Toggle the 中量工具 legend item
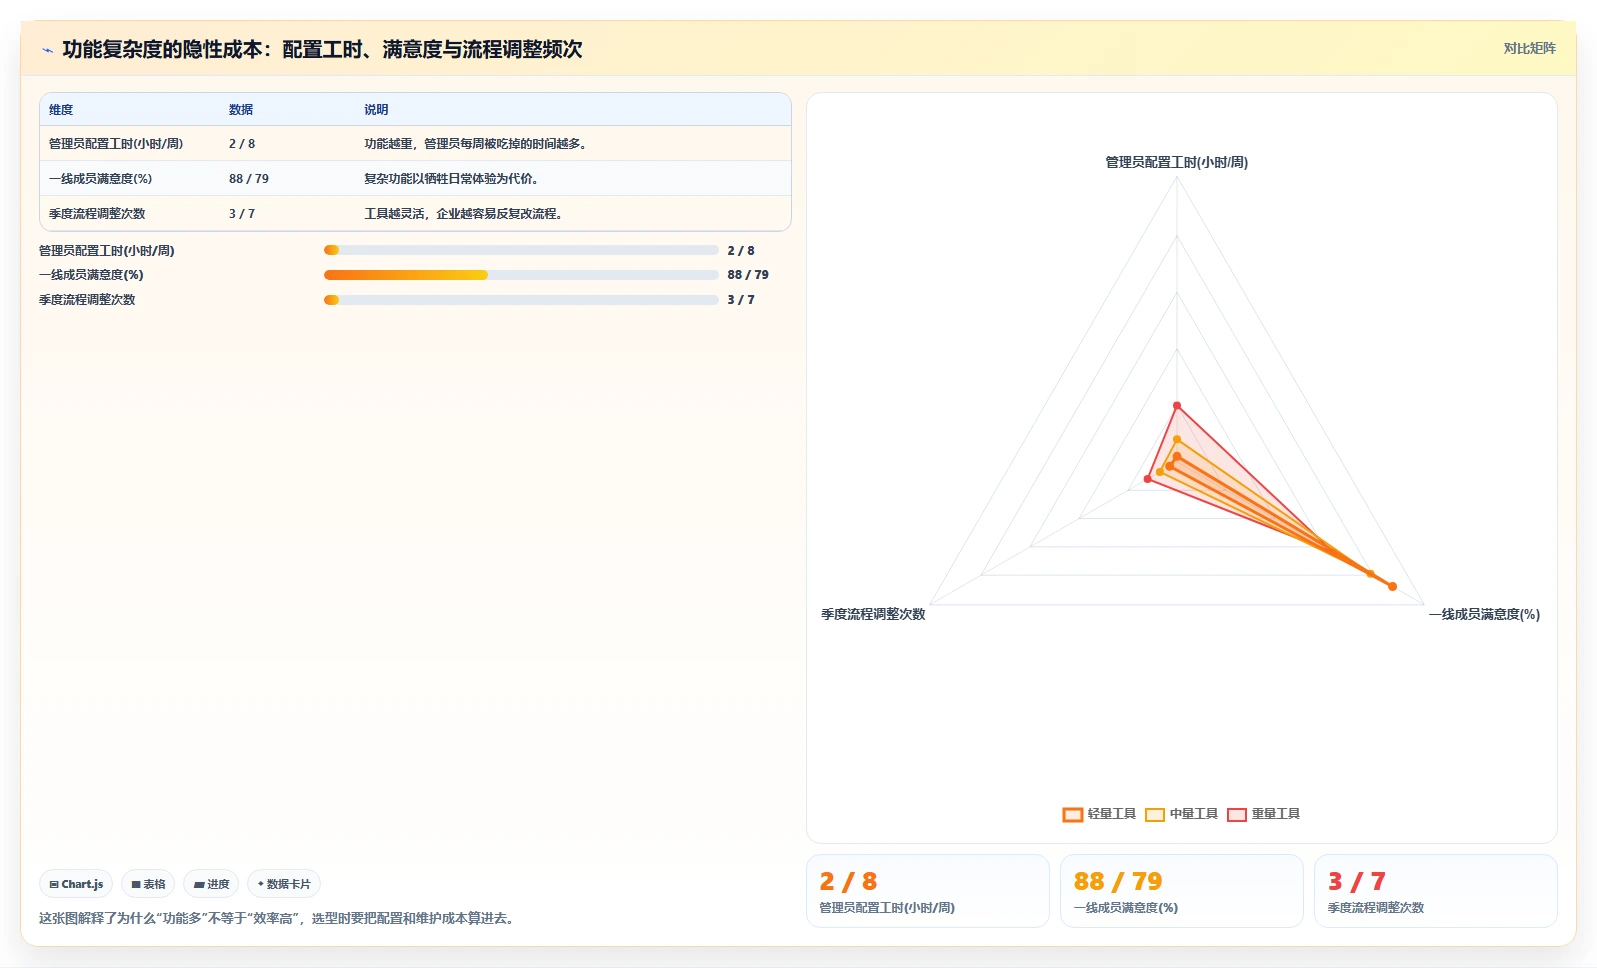Screen dimensions: 1597x968 pos(1181,814)
